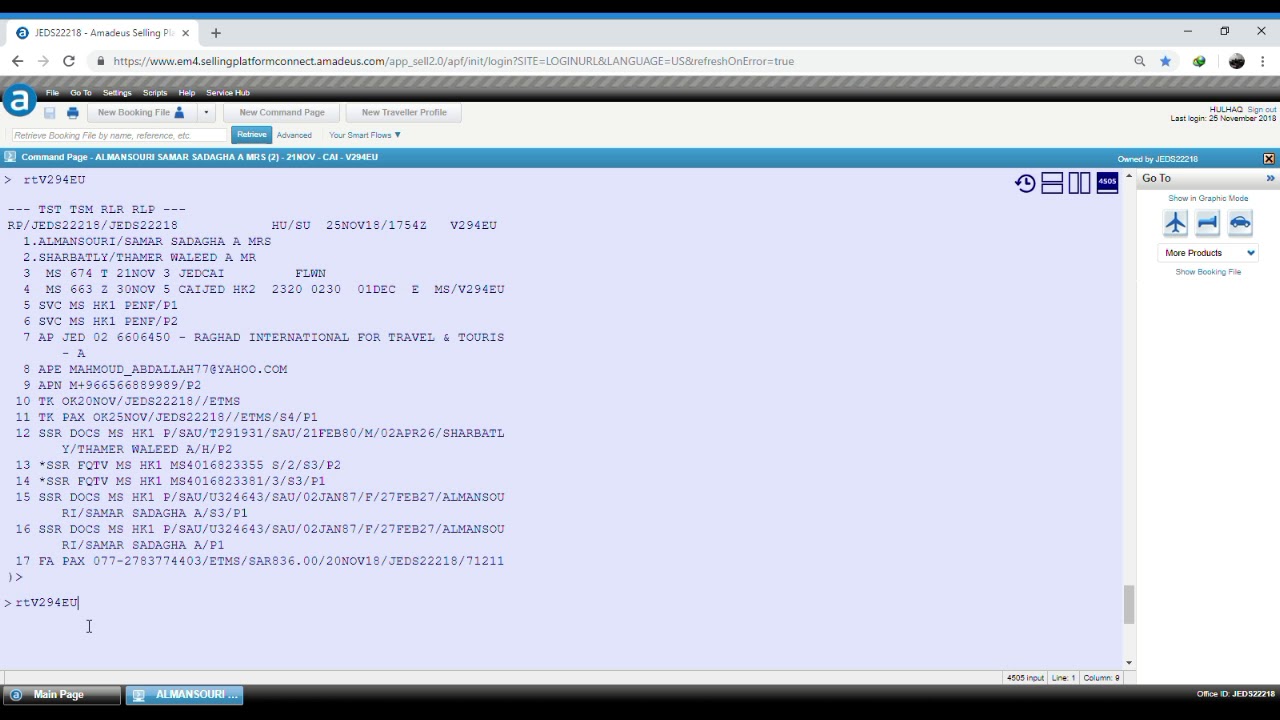Click email MAHMOUD_ABDALLAH77@YAHOO.COM line

click(x=155, y=369)
